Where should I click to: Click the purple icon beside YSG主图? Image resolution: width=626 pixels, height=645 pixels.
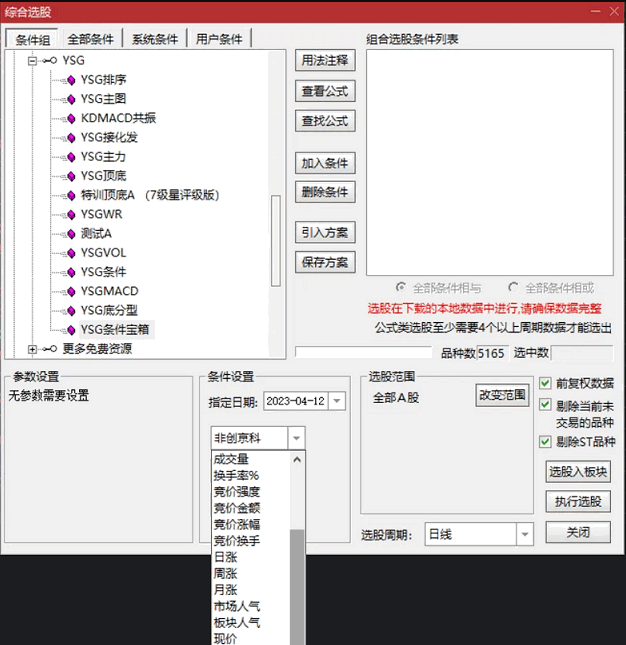pyautogui.click(x=71, y=100)
